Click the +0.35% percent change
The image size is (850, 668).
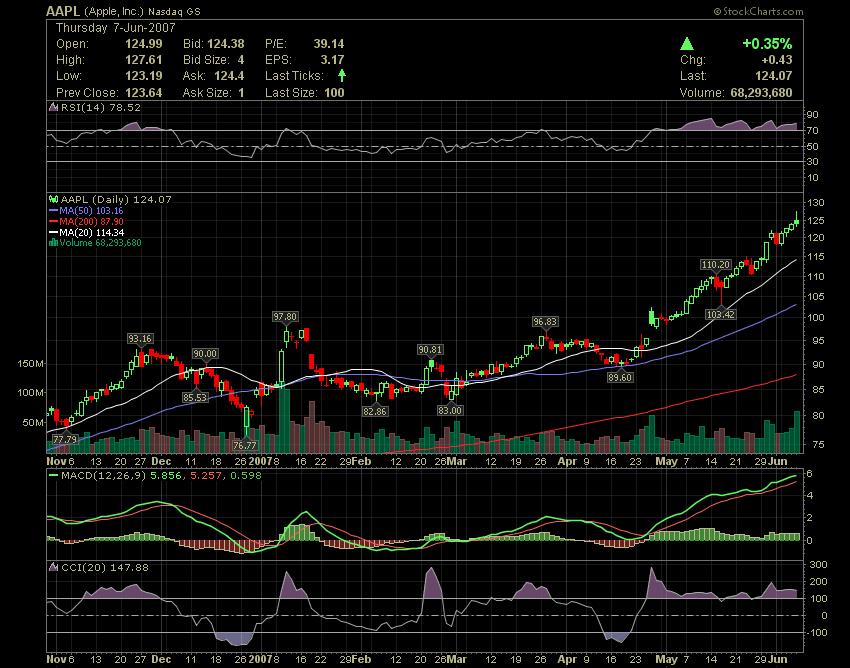click(x=767, y=43)
